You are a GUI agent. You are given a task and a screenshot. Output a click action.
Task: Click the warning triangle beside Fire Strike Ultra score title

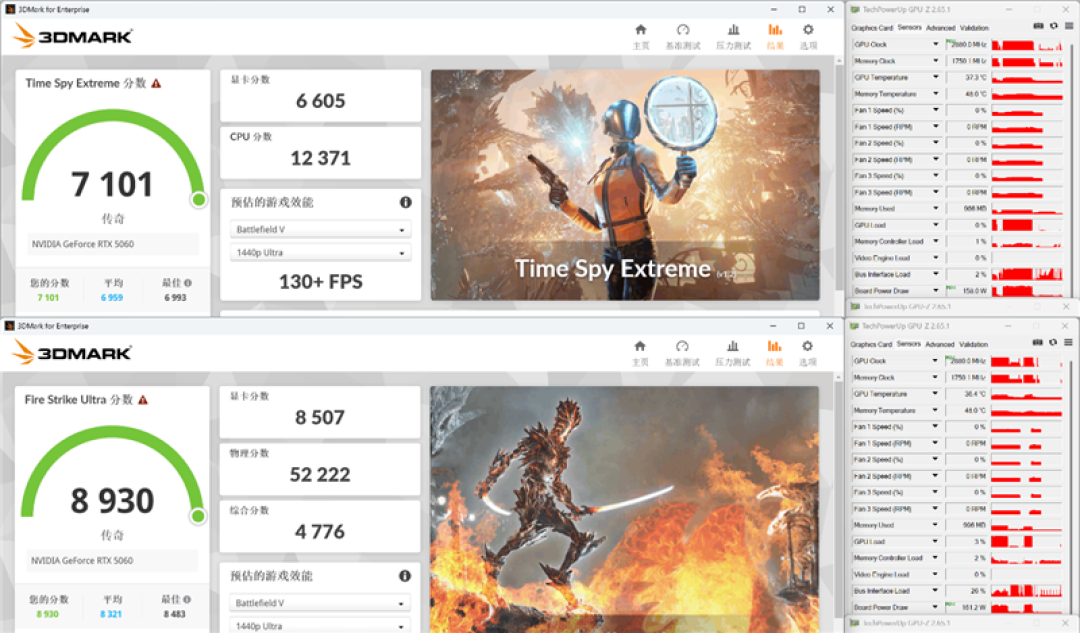tap(143, 399)
